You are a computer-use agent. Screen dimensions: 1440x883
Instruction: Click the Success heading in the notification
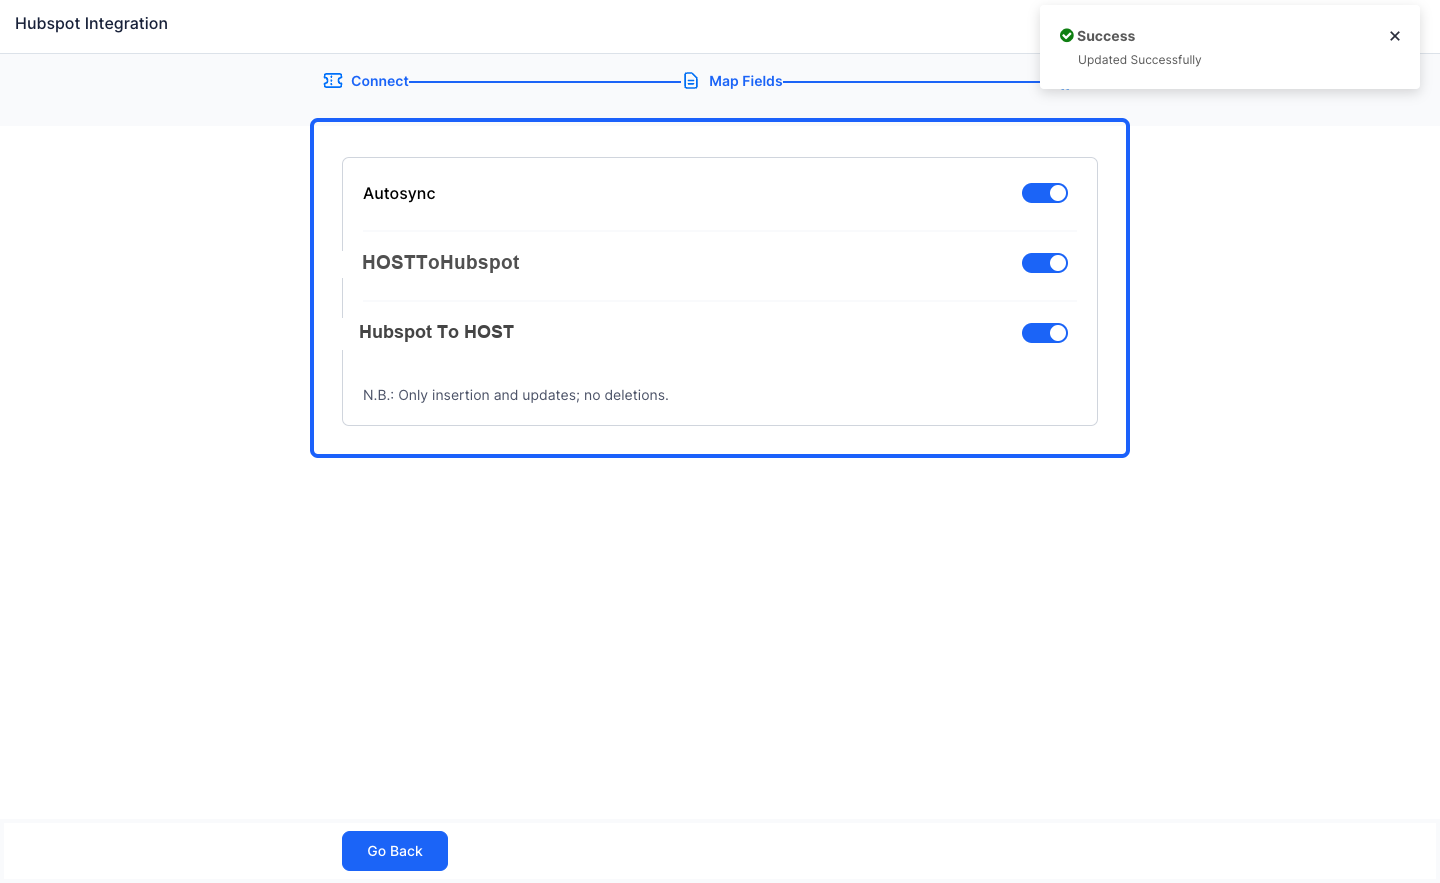1106,36
